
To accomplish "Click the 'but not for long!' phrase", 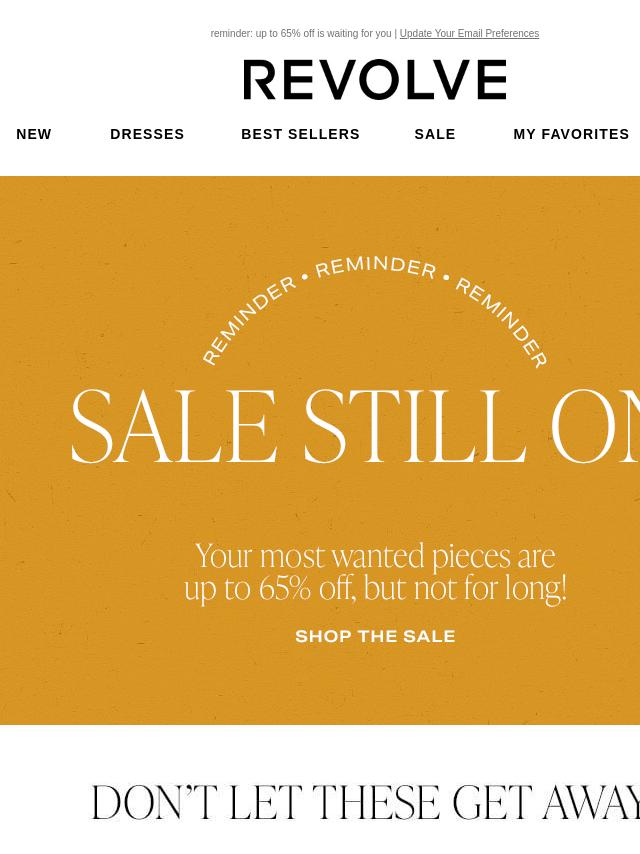I will [x=465, y=588].
